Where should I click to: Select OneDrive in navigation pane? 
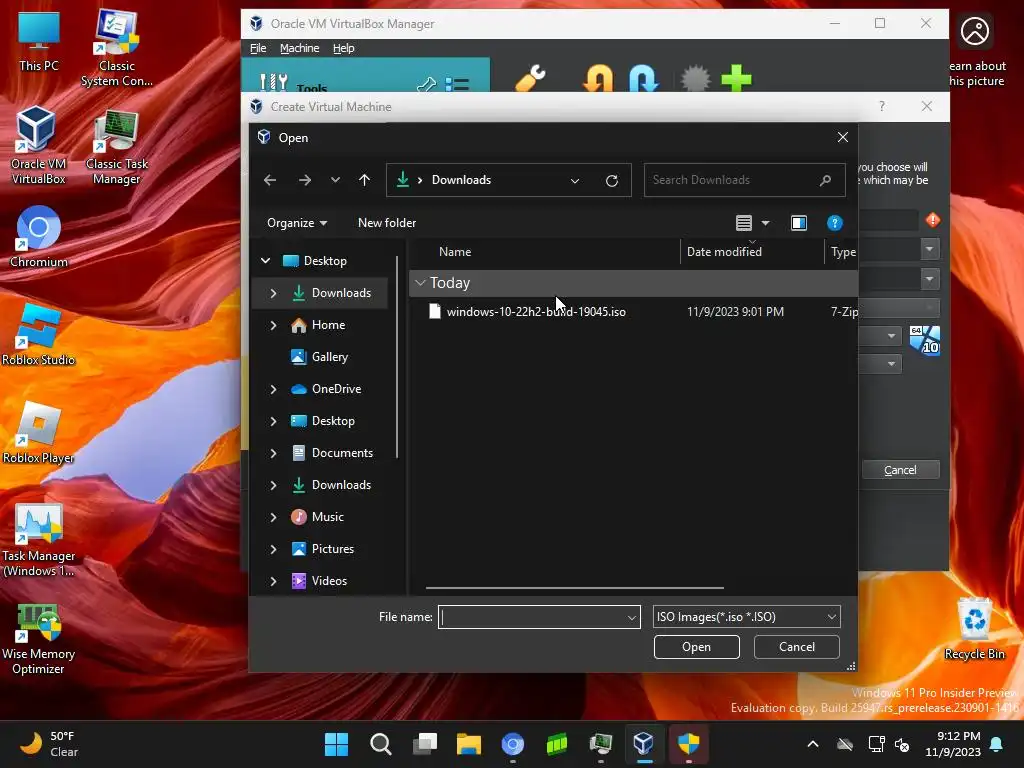click(336, 389)
